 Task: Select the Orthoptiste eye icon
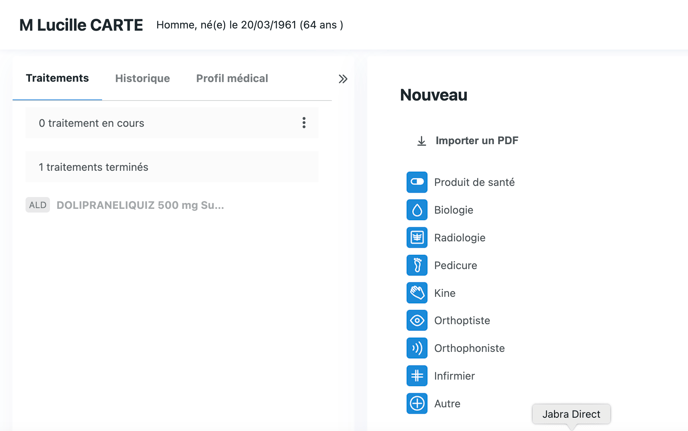tap(417, 321)
